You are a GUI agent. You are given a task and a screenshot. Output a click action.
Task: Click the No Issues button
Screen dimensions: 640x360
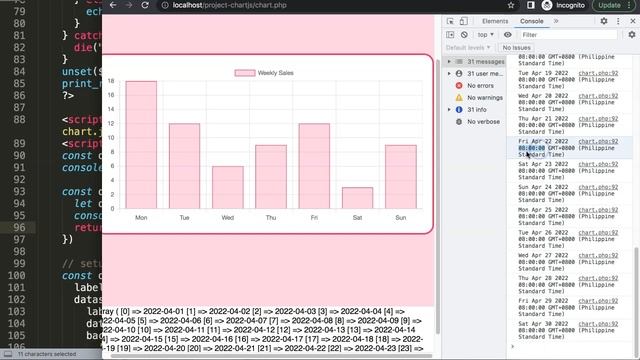coord(516,48)
